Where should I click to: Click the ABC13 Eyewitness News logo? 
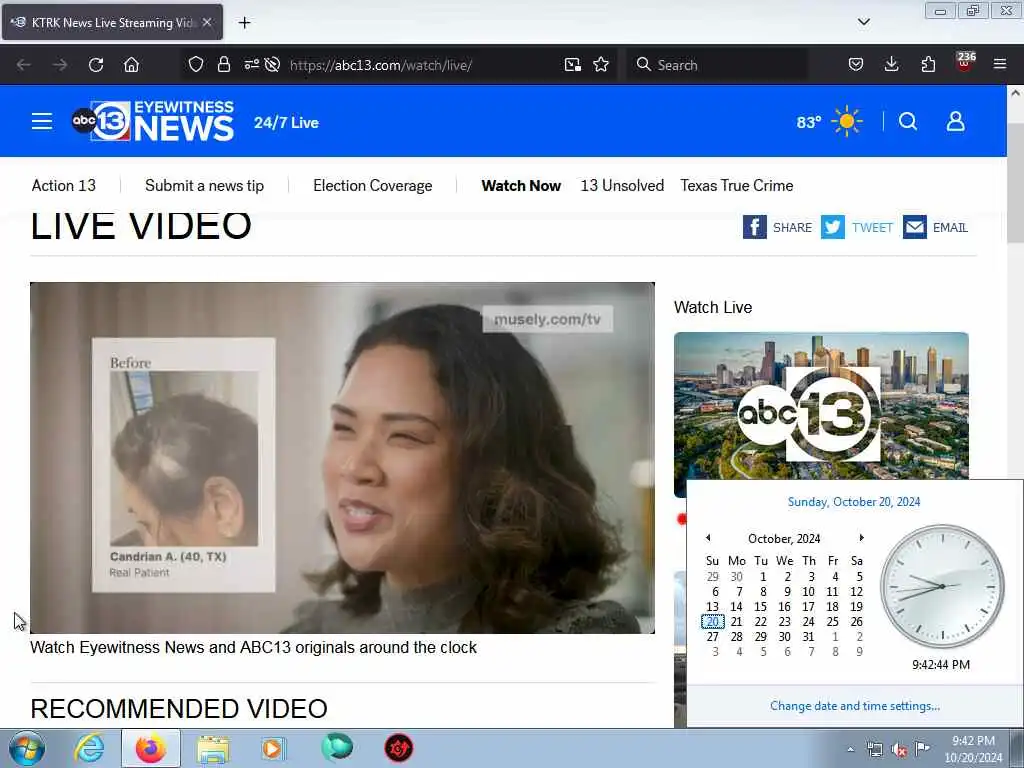pyautogui.click(x=153, y=121)
